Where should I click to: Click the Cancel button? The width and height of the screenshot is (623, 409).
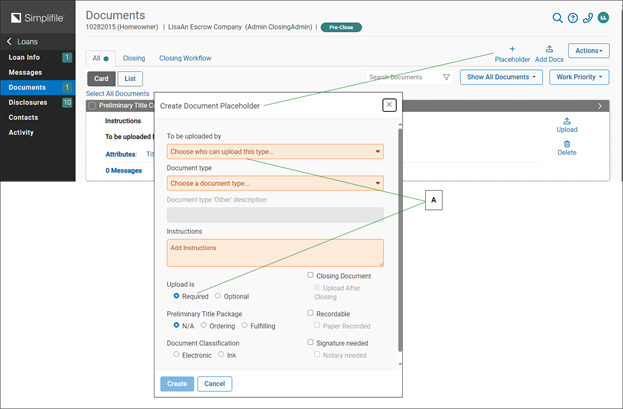[x=215, y=384]
